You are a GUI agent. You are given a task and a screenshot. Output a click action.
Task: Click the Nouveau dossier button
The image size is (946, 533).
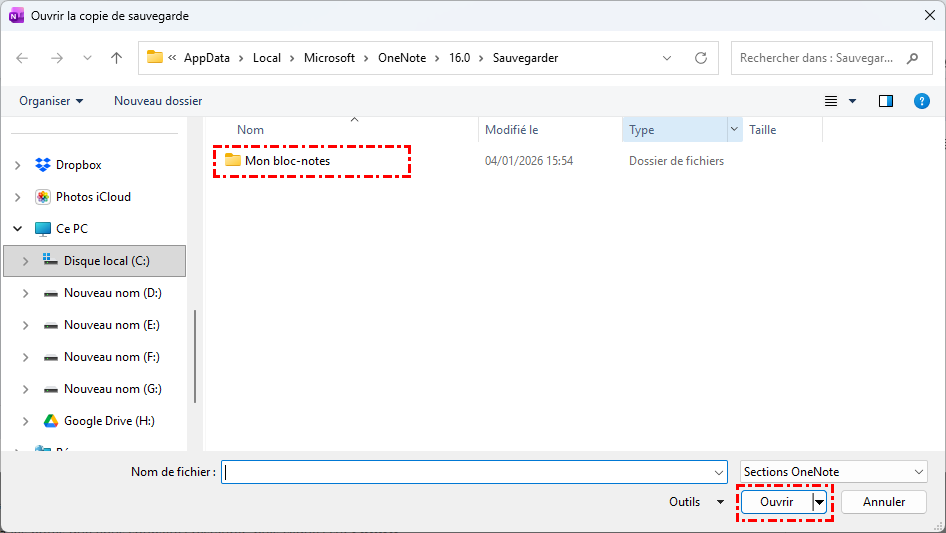click(158, 101)
